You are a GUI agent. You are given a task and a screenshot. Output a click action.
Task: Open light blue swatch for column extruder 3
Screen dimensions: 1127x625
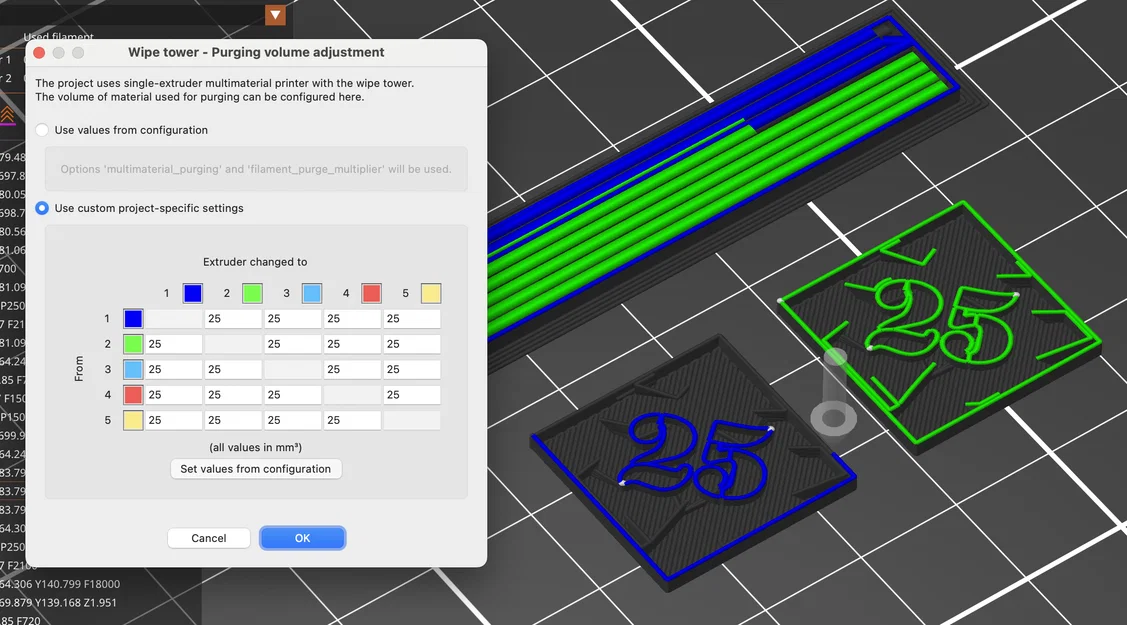coord(312,293)
